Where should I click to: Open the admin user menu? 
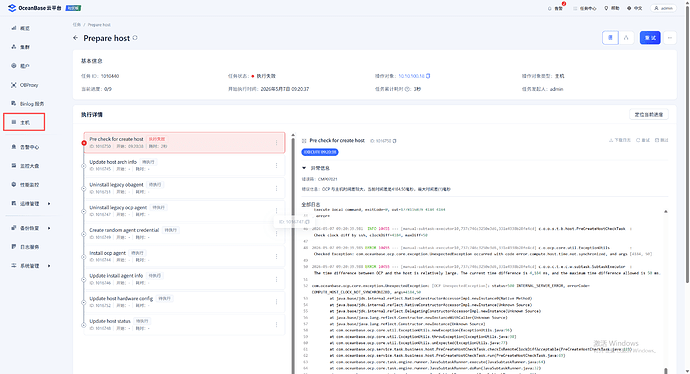pyautogui.click(x=664, y=8)
